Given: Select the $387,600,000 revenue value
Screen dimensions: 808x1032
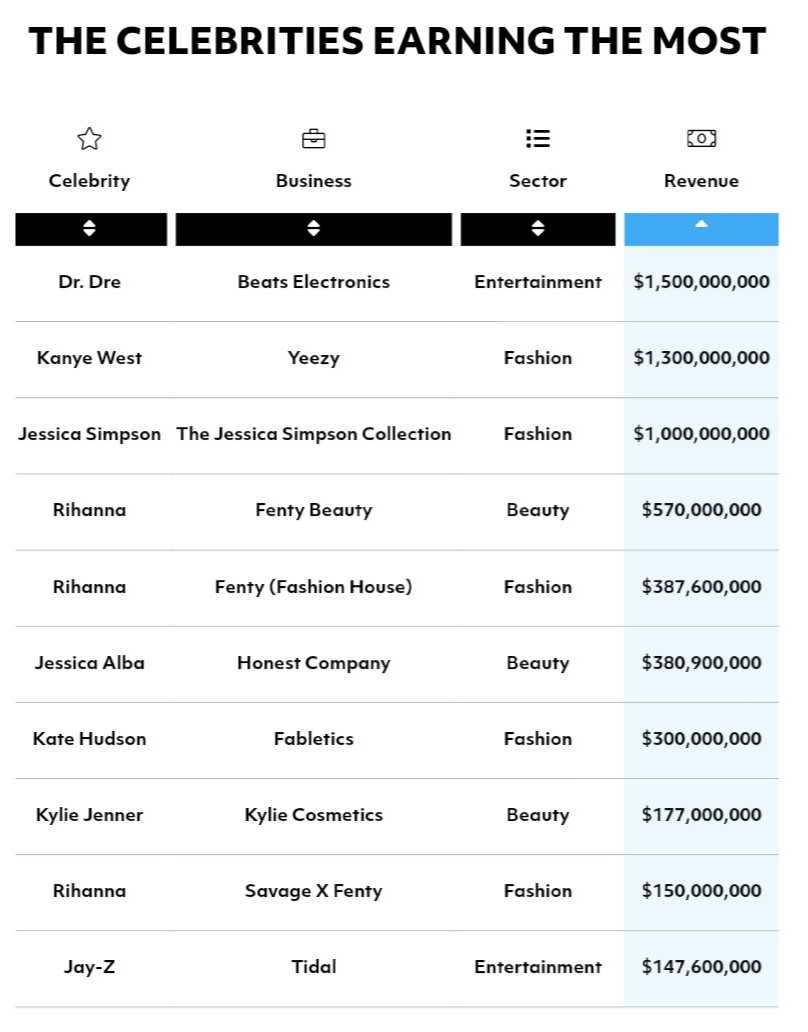Looking at the screenshot, I should click(701, 587).
